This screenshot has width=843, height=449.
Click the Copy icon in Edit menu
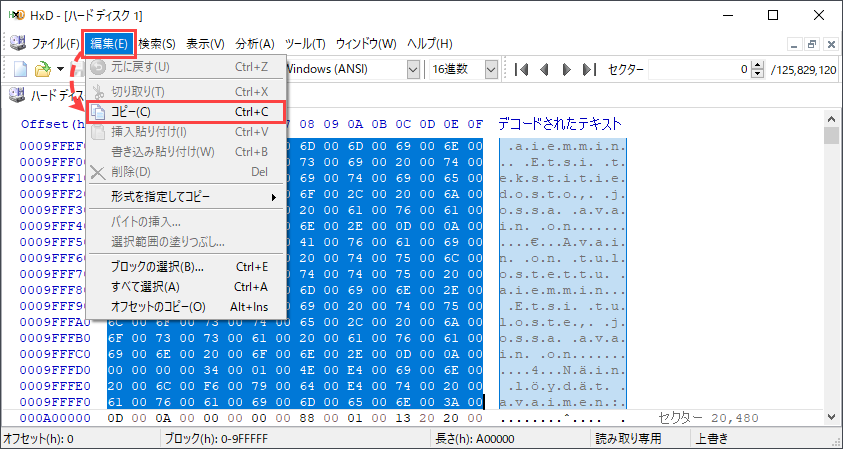click(98, 112)
